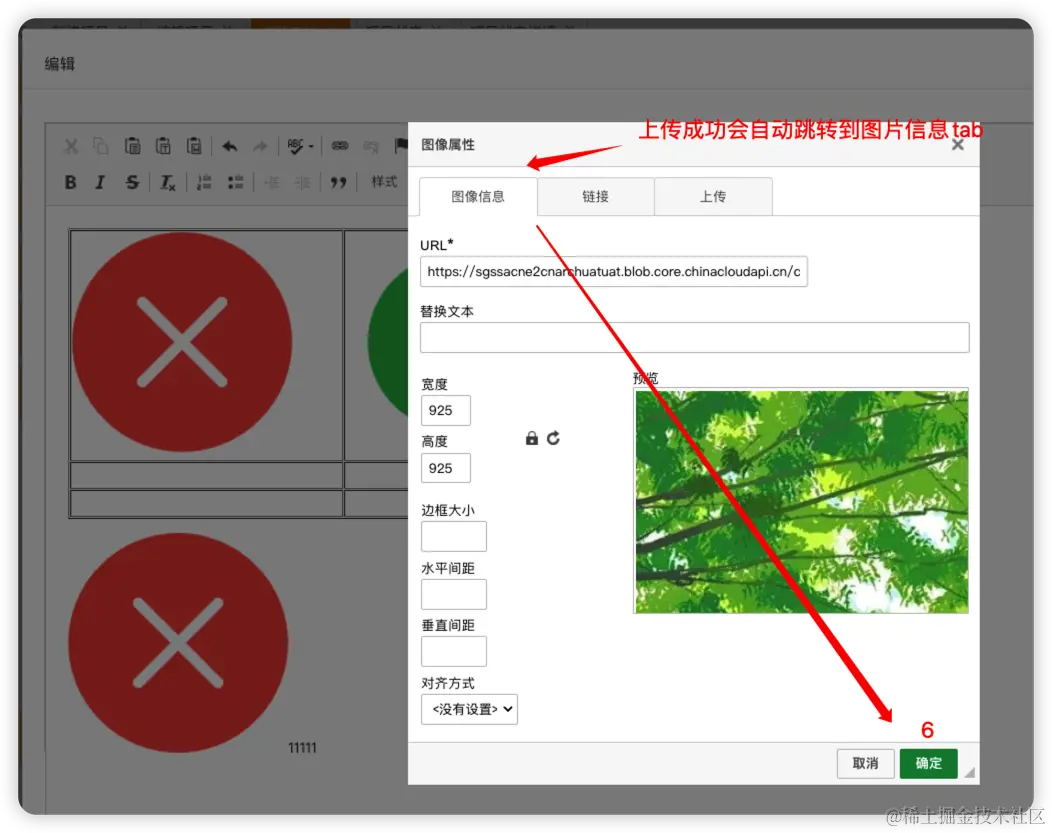Click the green circle image in editor table
The width and height of the screenshot is (1052, 833).
pos(388,342)
